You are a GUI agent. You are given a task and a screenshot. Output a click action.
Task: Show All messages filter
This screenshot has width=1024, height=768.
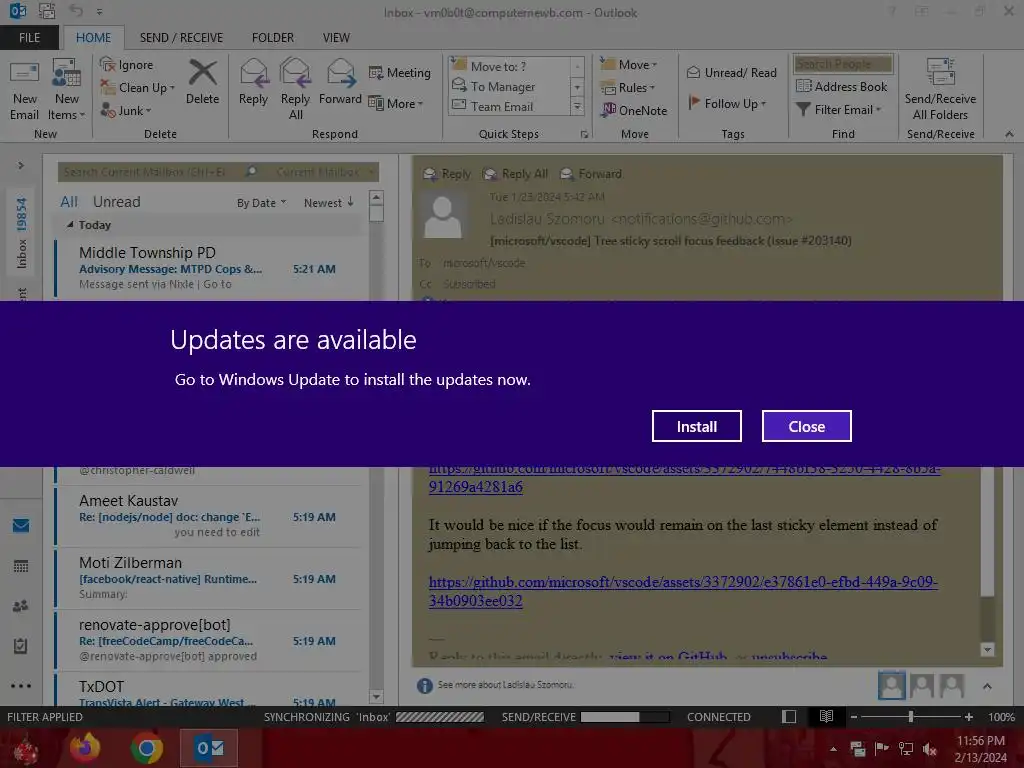click(69, 202)
